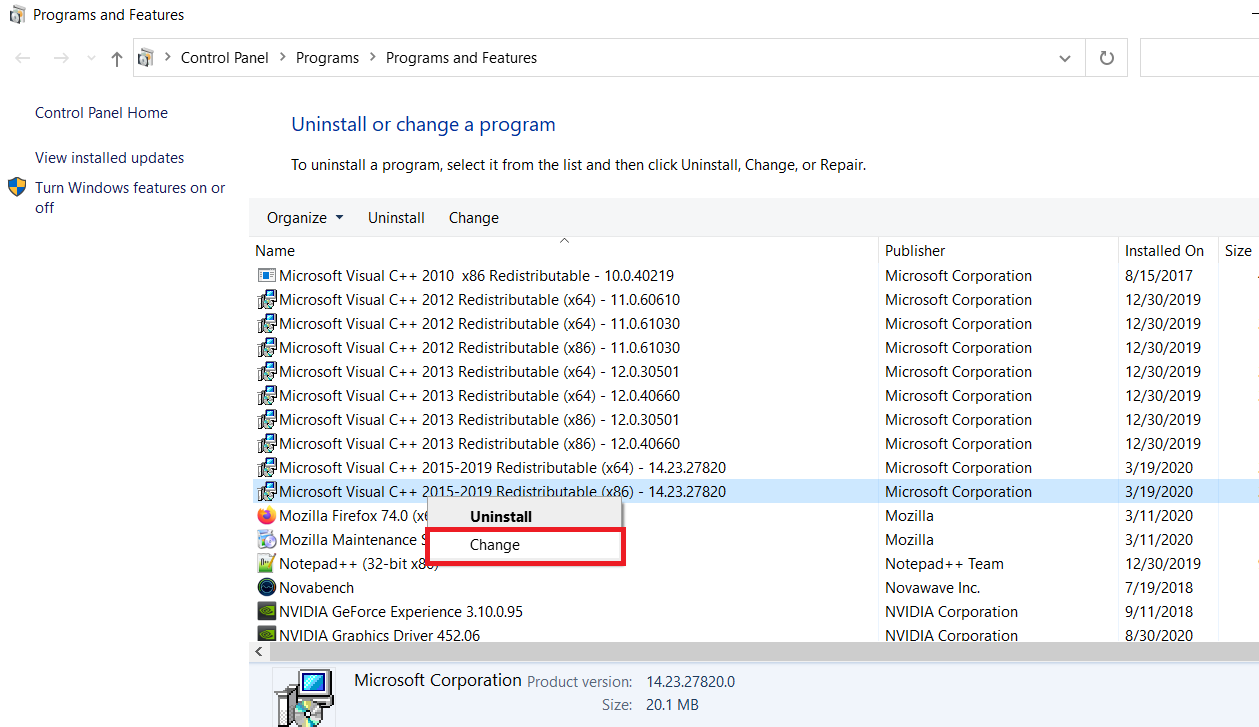This screenshot has width=1259, height=727.
Task: Expand the breadcrumb chevron before Control Panel
Action: coord(167,58)
